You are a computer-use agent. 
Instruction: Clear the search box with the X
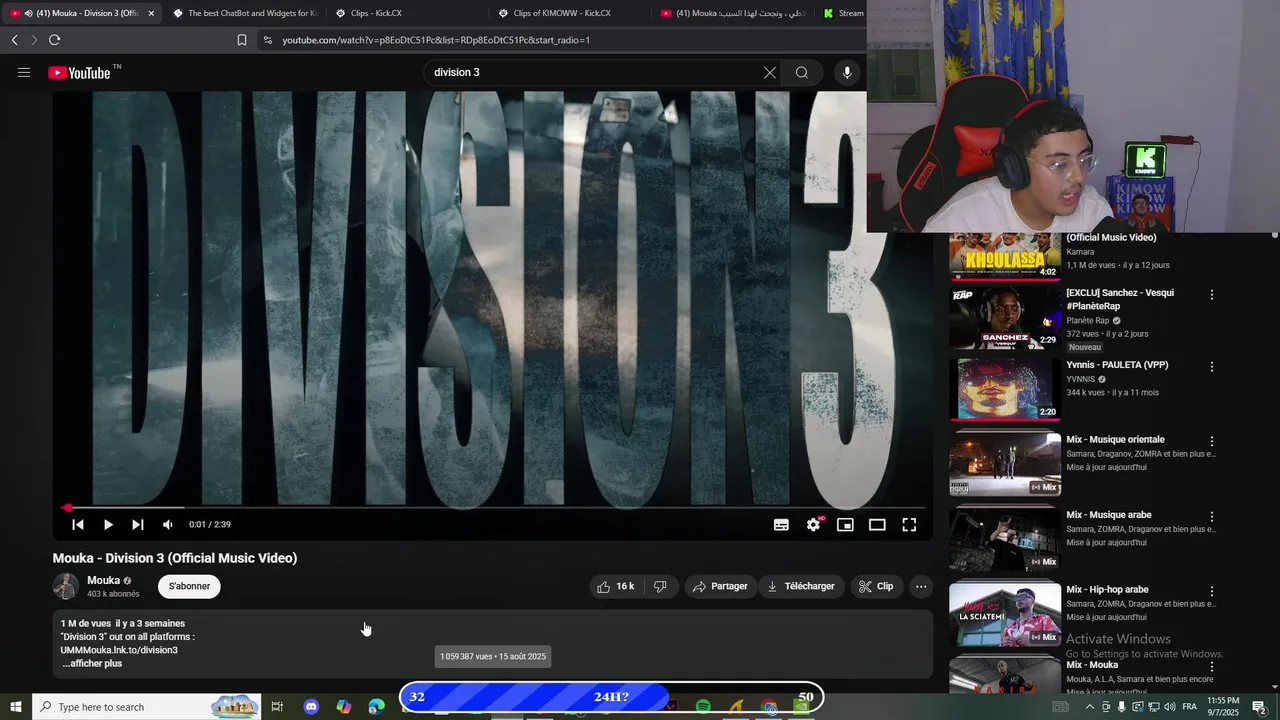click(x=769, y=72)
